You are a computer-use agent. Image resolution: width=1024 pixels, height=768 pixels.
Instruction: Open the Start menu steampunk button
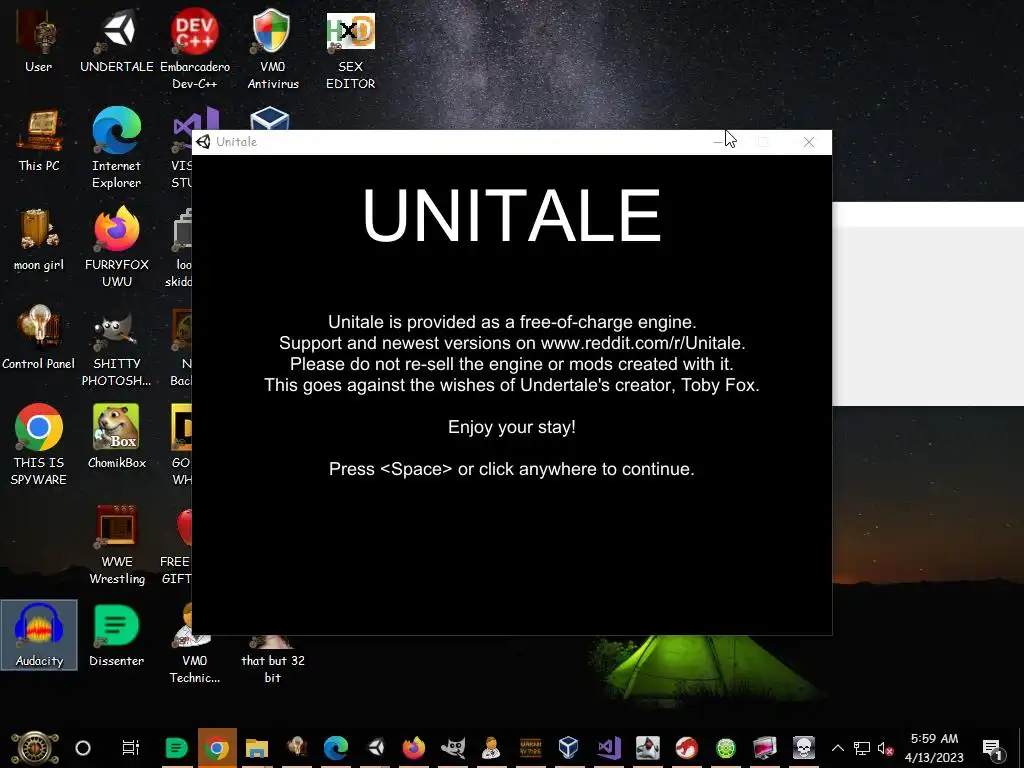tap(35, 748)
